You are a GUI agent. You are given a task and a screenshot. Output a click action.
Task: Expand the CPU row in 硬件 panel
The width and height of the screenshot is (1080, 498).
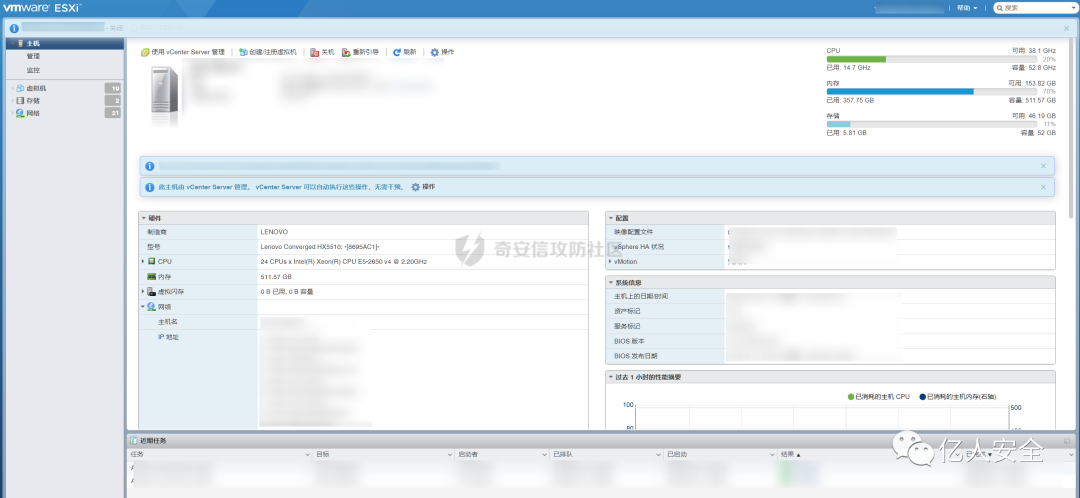(x=143, y=262)
